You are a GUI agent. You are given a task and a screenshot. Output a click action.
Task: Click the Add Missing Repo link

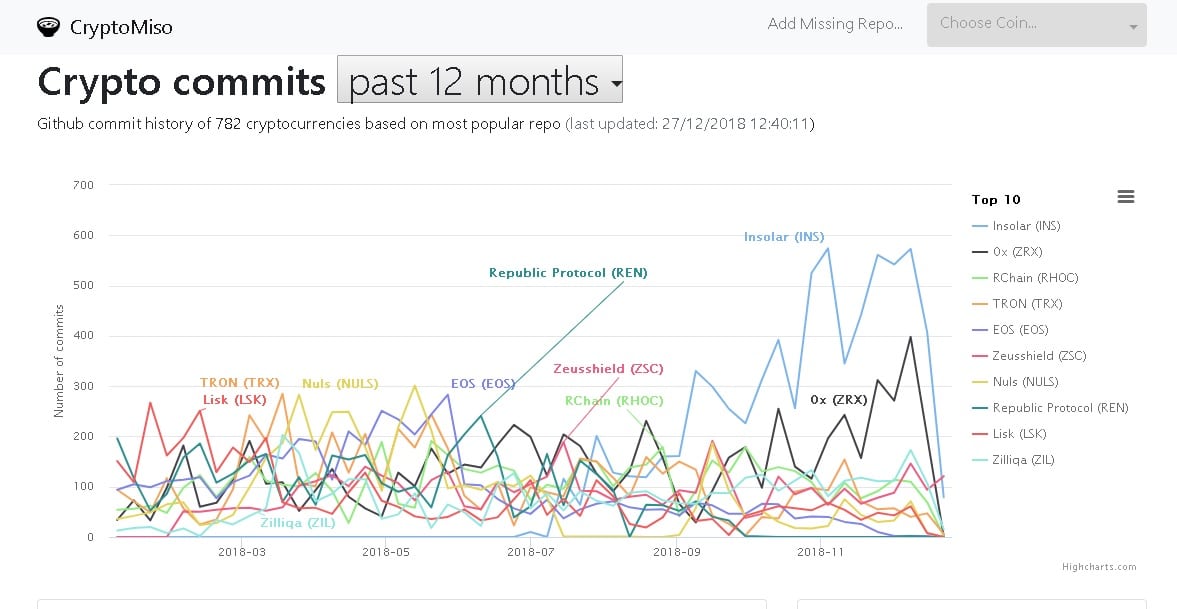tap(835, 24)
